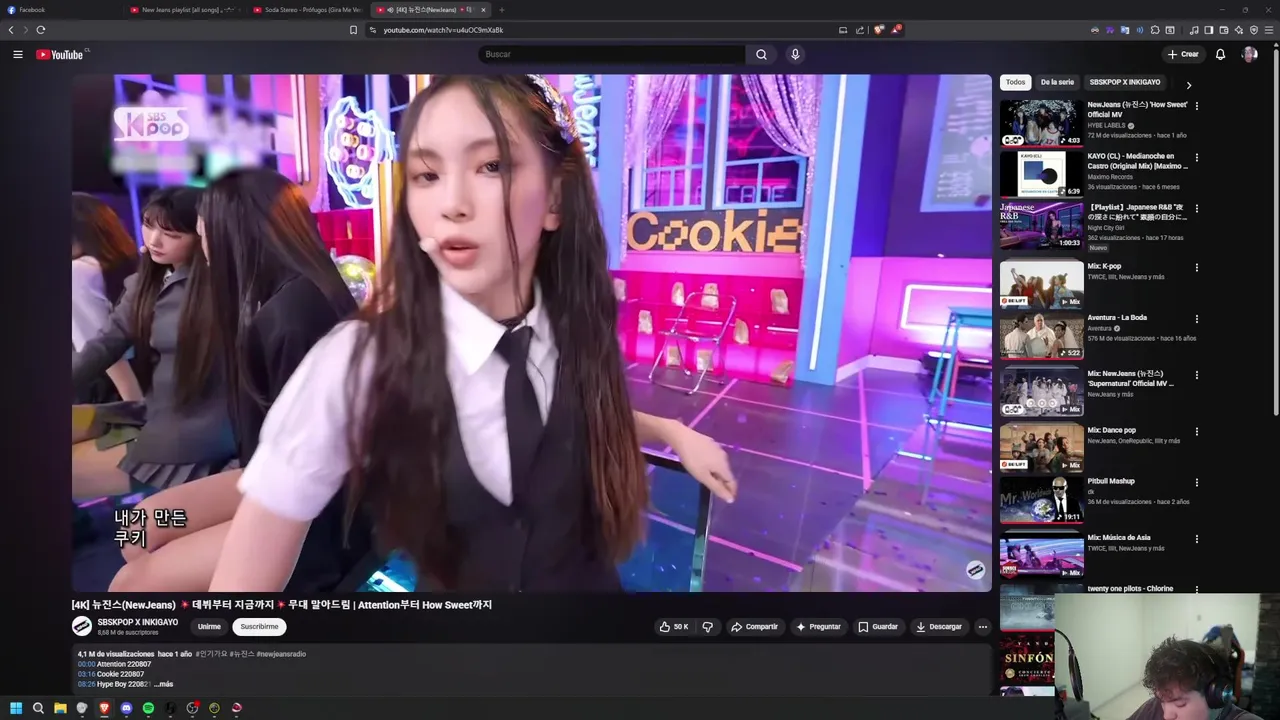This screenshot has height=720, width=1280.
Task: Open the notifications bell
Action: (x=1220, y=54)
